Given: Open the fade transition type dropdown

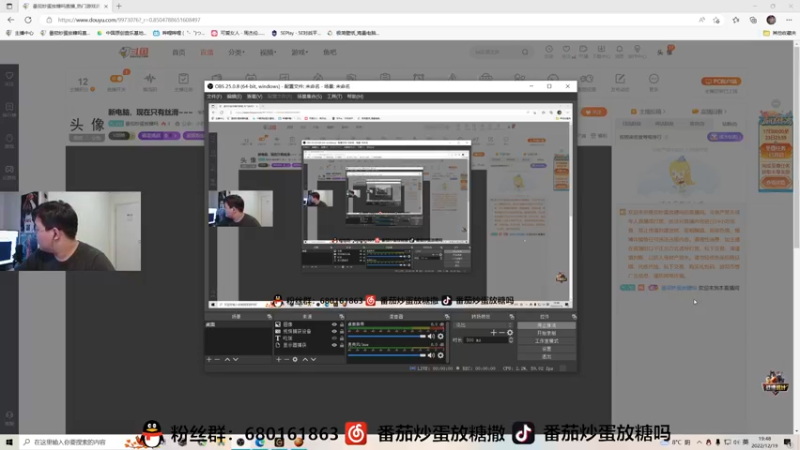Looking at the screenshot, I should click(483, 325).
